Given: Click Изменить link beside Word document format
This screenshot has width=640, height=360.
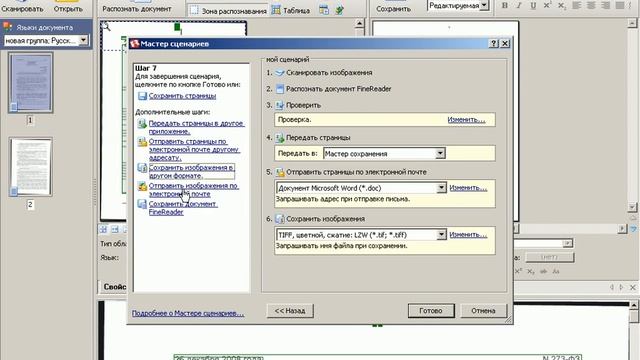Looking at the screenshot, I should click(x=468, y=188).
